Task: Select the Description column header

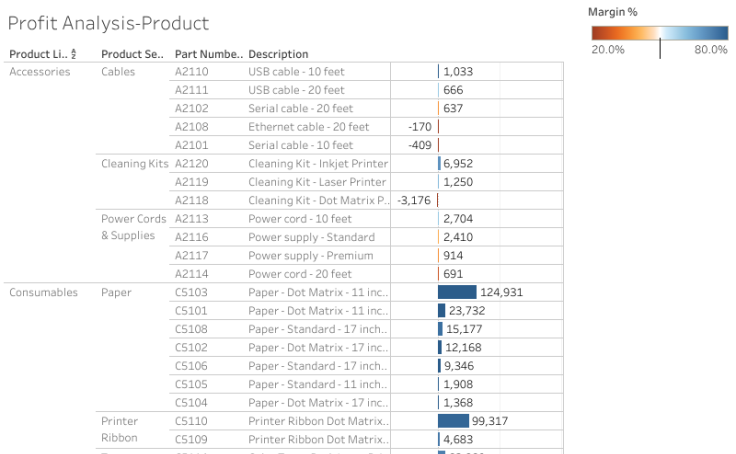Action: (278, 54)
